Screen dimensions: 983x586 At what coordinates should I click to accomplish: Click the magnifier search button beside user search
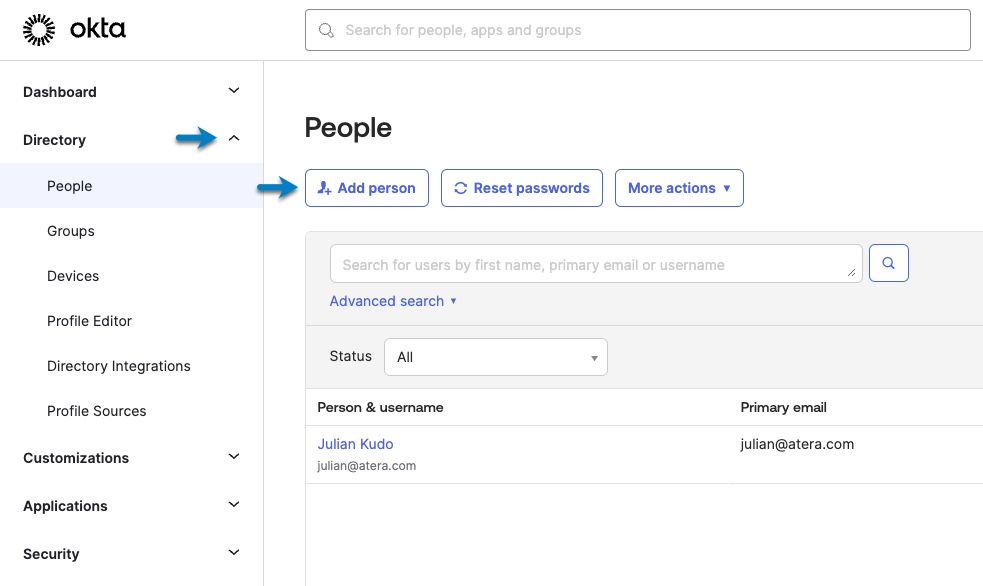(888, 263)
